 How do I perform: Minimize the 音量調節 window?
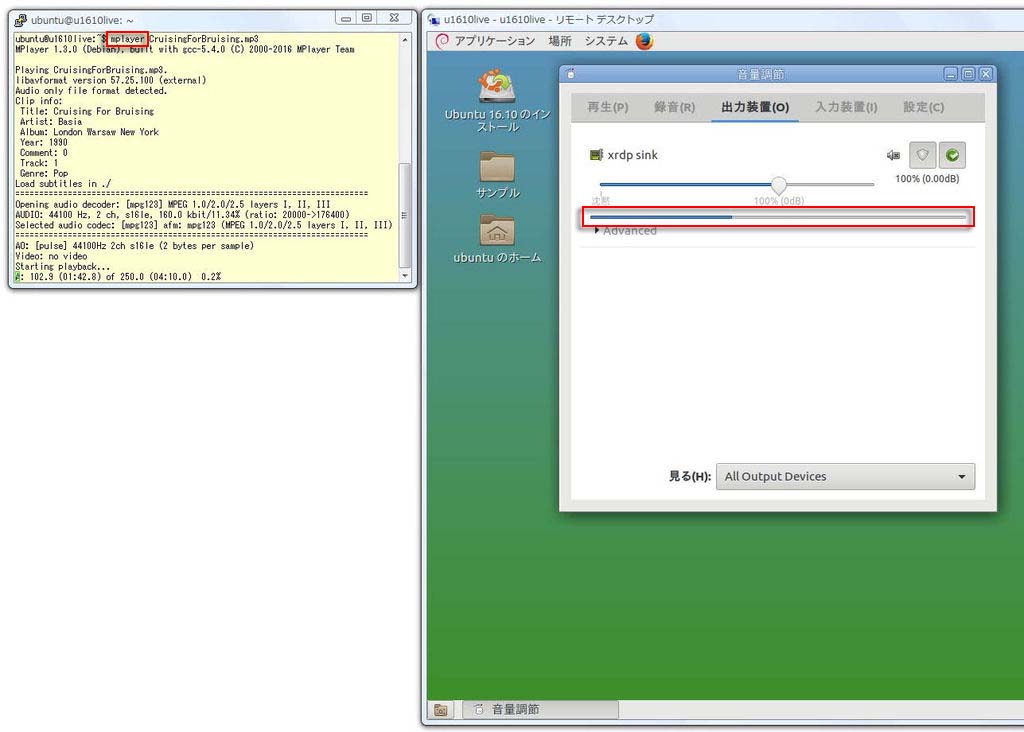pos(951,74)
